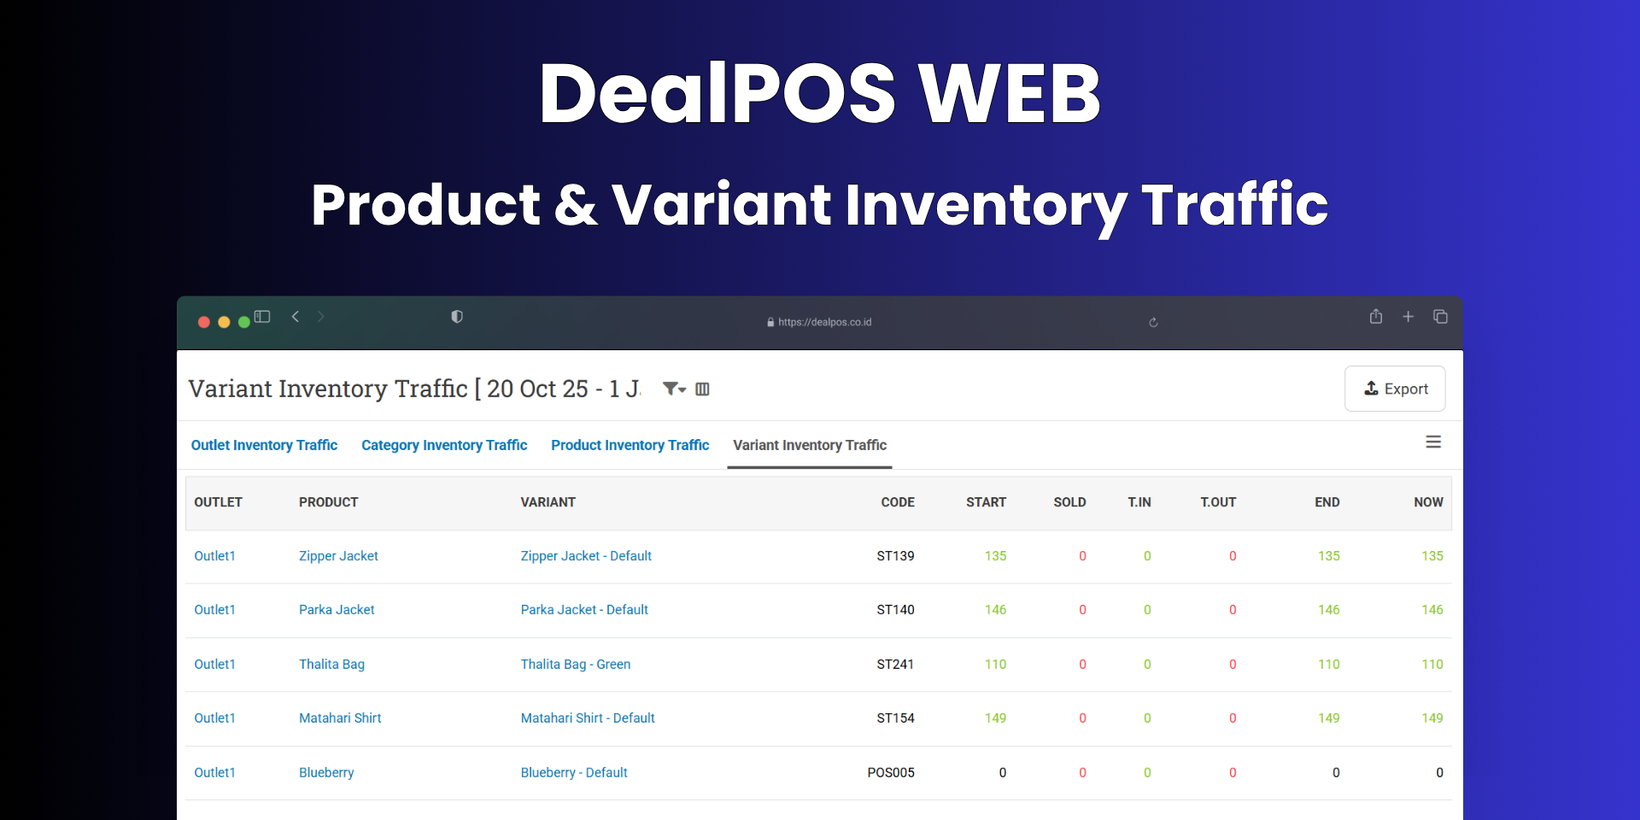Toggle the browser sidebar icon
The image size is (1640, 820).
262,317
